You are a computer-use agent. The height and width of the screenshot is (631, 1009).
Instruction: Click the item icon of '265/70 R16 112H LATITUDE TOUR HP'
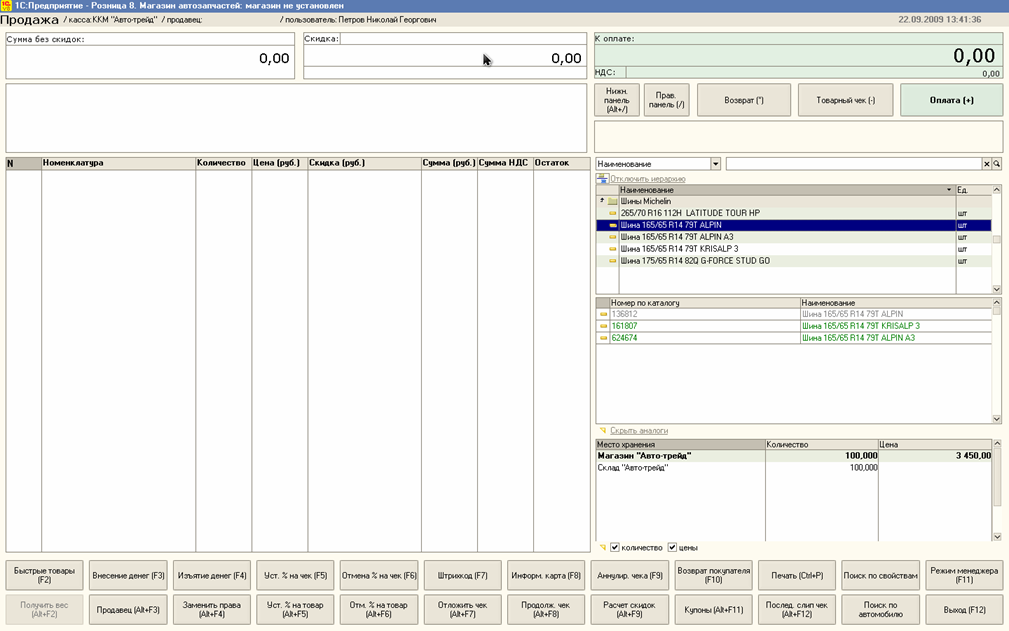pos(613,213)
